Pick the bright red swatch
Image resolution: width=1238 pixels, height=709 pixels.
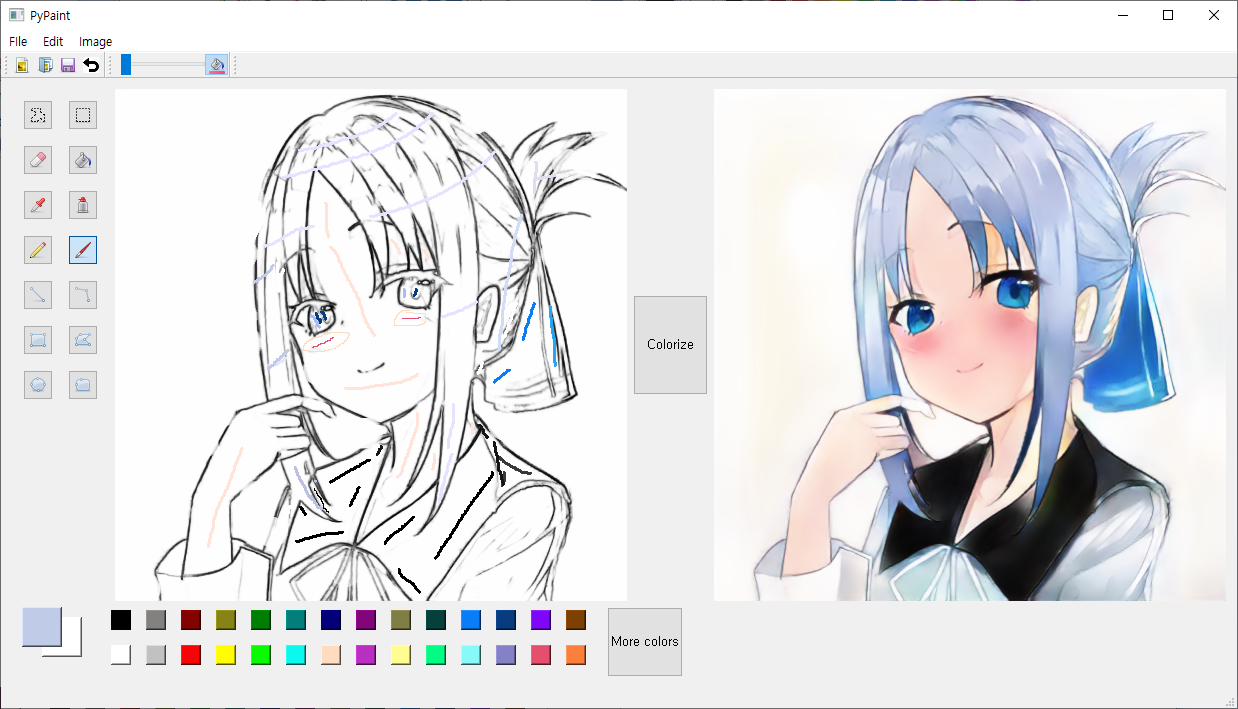(191, 655)
